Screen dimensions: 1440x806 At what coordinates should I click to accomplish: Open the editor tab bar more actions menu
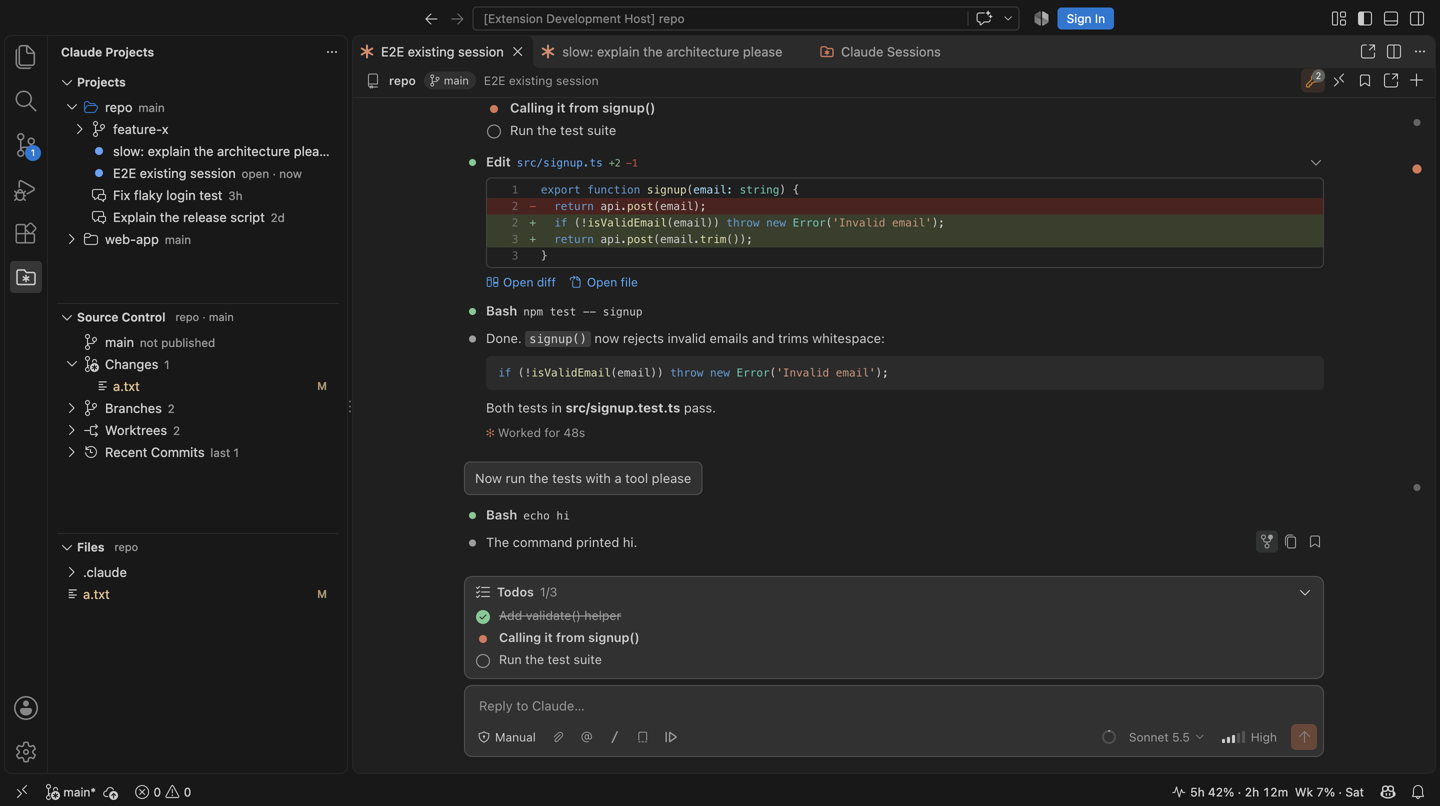pyautogui.click(x=1420, y=52)
